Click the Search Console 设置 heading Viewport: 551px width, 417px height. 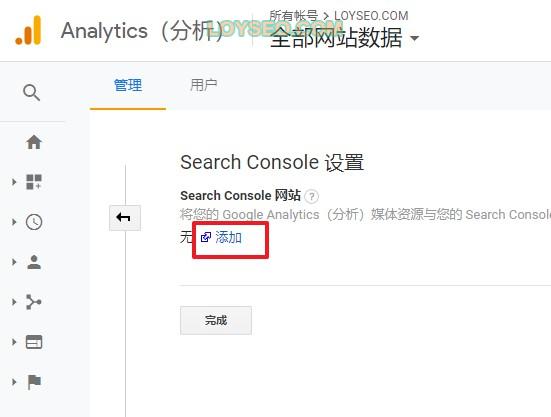coord(272,163)
